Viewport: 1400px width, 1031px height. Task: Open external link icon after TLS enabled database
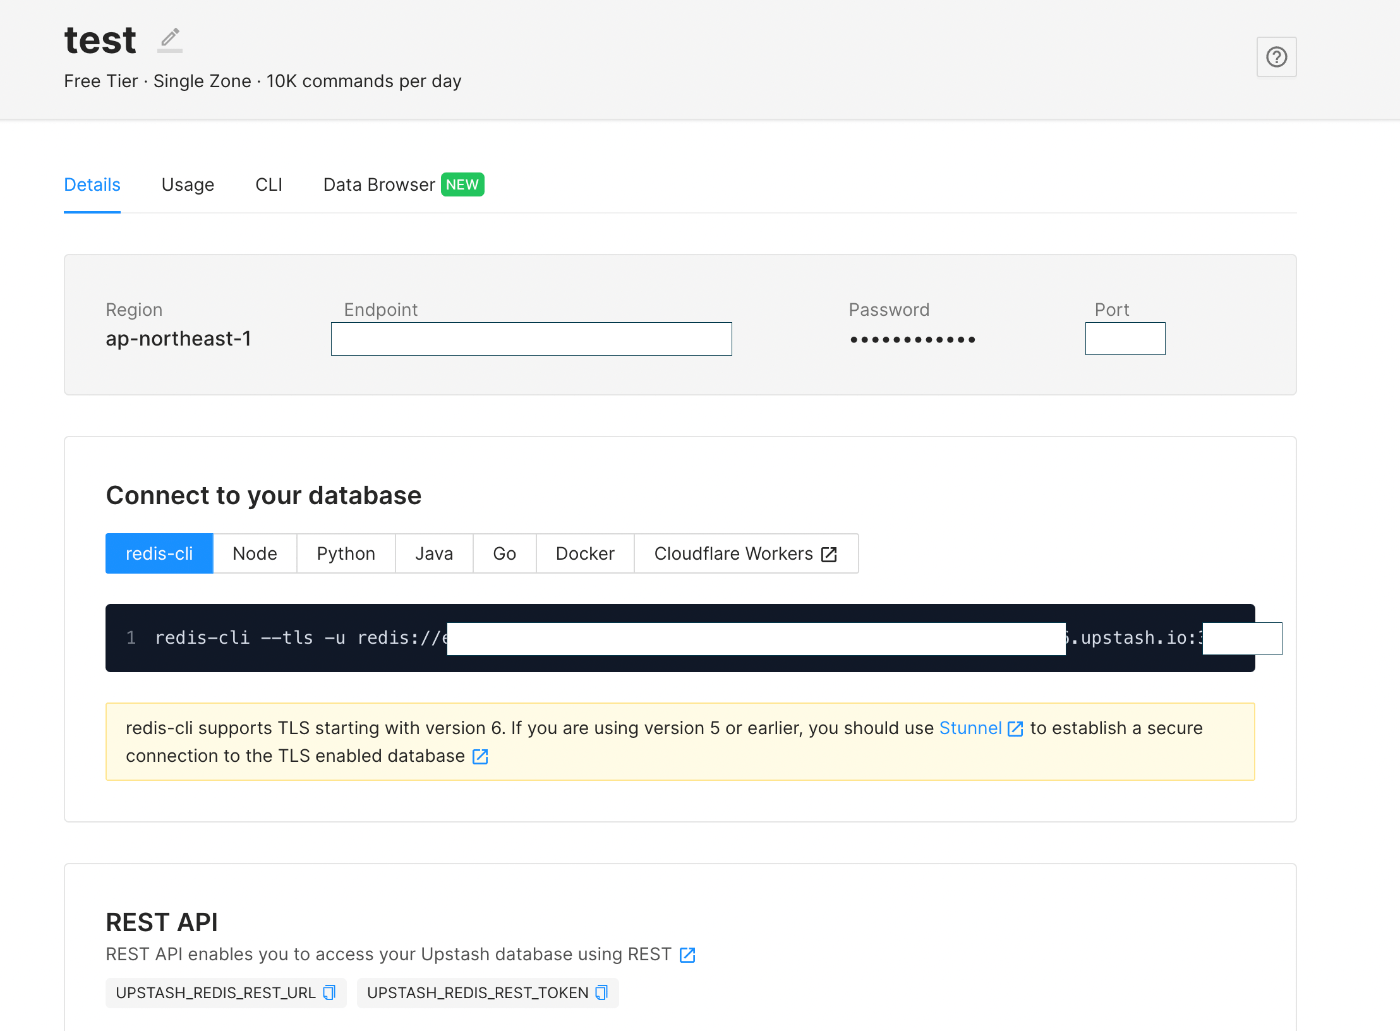480,757
